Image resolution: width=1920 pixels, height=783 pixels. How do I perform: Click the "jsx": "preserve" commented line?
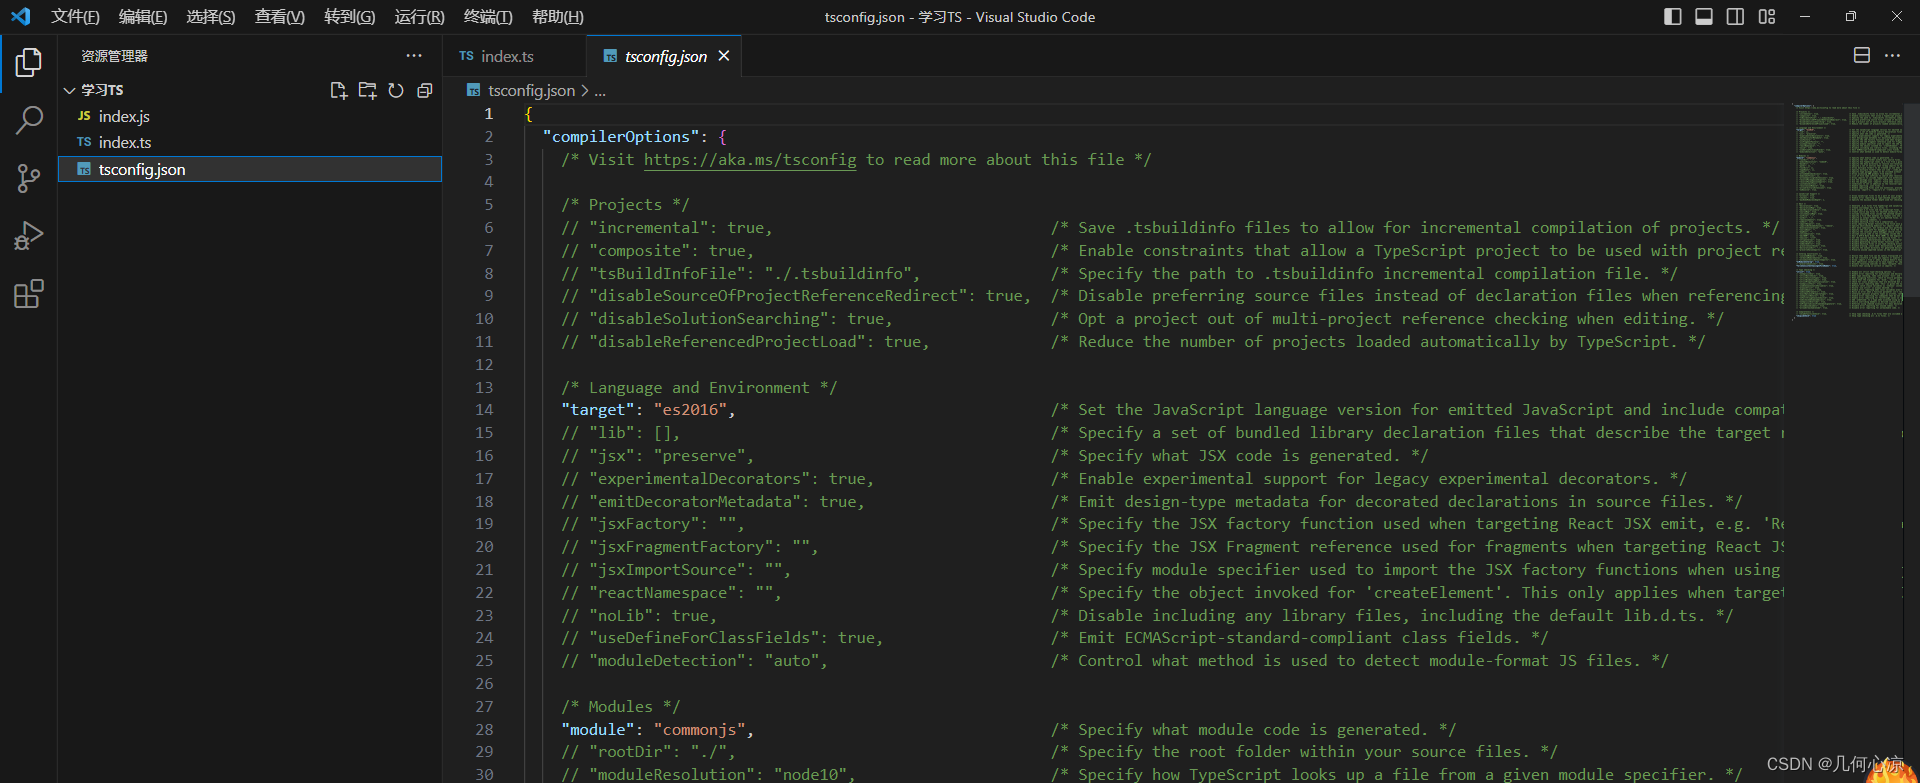point(658,456)
